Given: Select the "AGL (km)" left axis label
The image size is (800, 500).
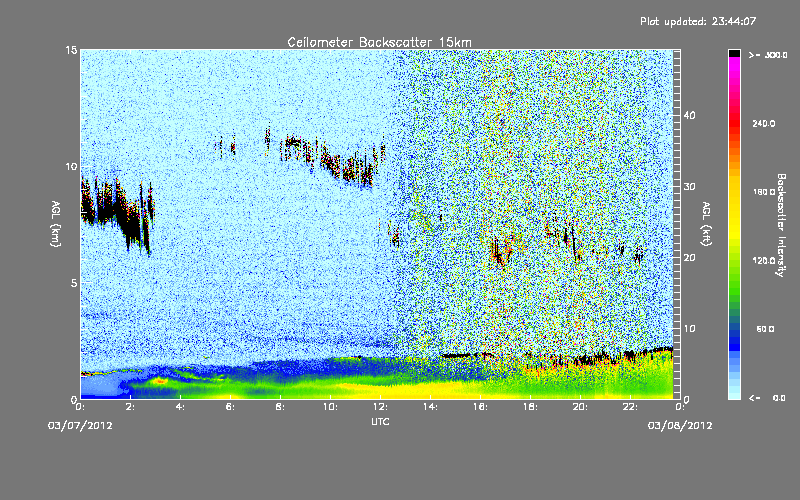Looking at the screenshot, I should click(x=56, y=223).
